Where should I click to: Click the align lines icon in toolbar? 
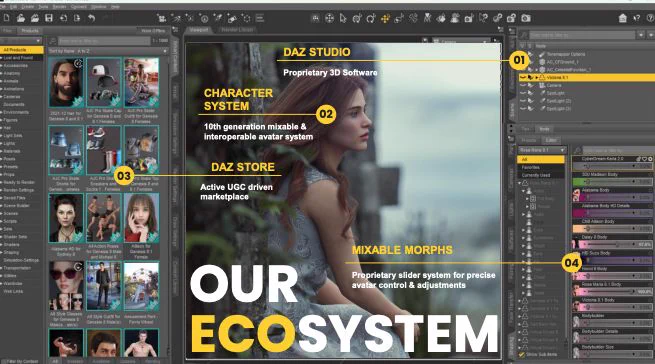260,18
